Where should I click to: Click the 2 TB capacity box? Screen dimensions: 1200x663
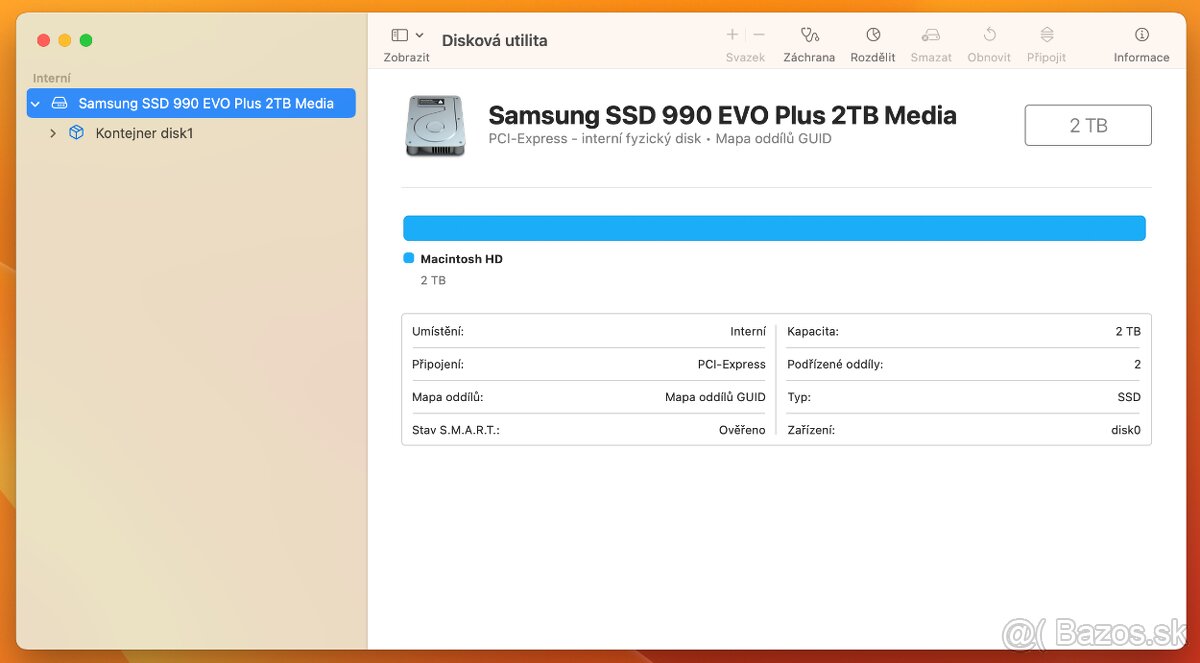click(x=1088, y=125)
